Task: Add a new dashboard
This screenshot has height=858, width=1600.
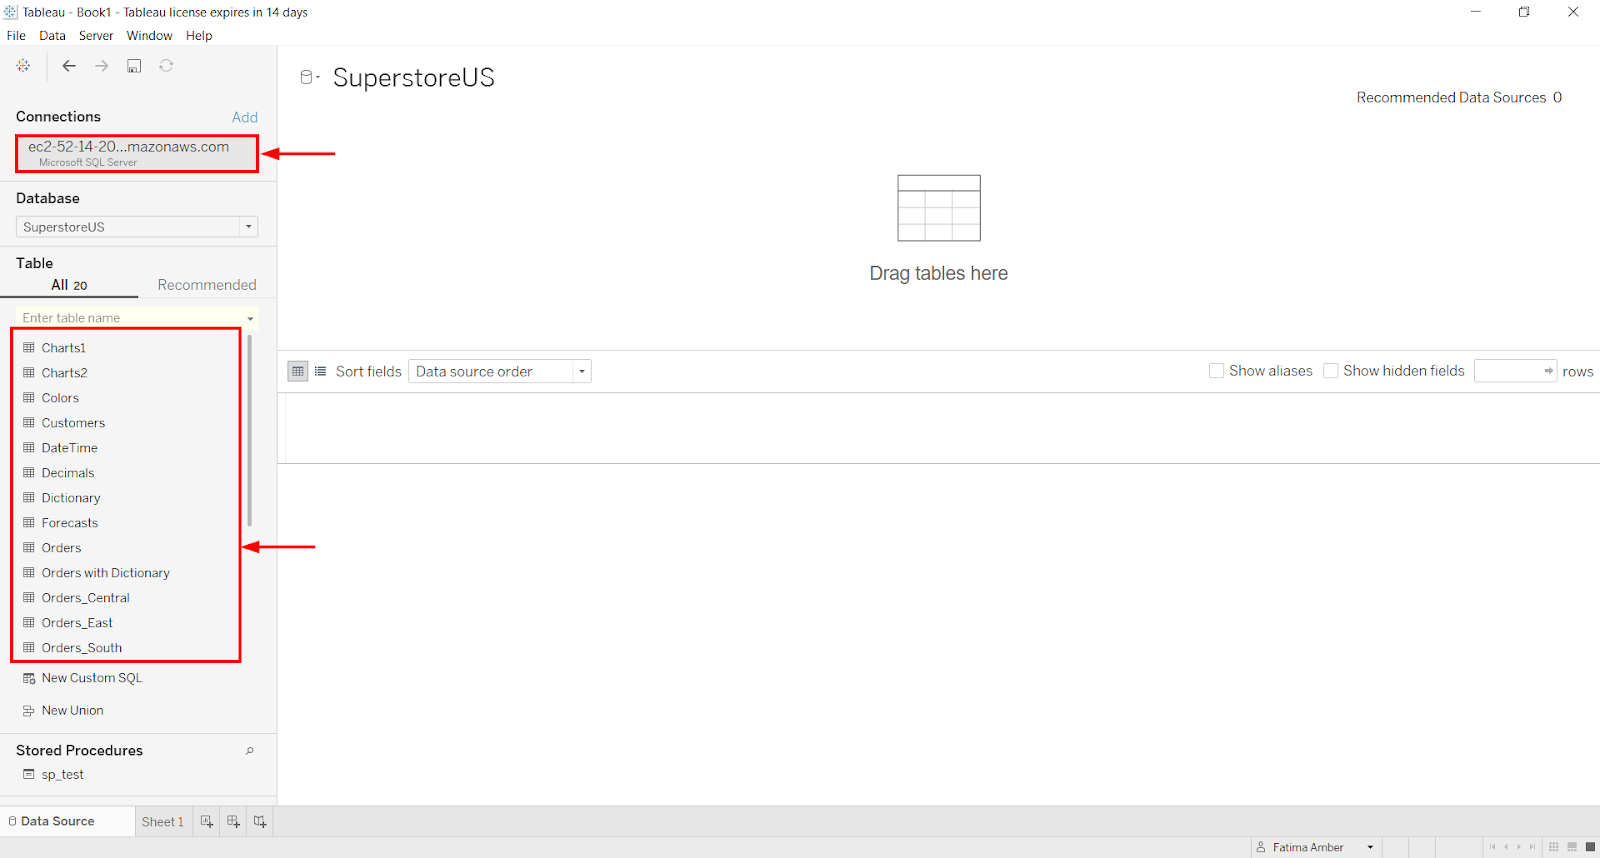Action: coord(233,821)
